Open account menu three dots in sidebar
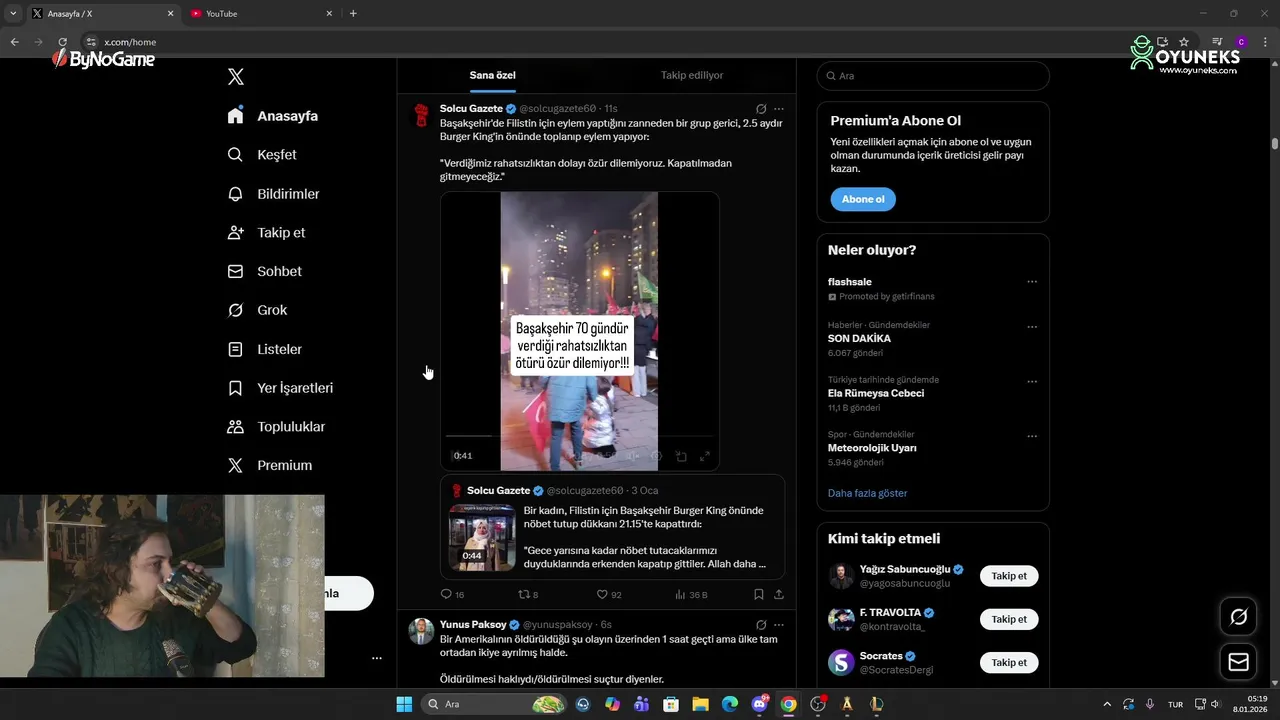1280x720 pixels. tap(377, 658)
